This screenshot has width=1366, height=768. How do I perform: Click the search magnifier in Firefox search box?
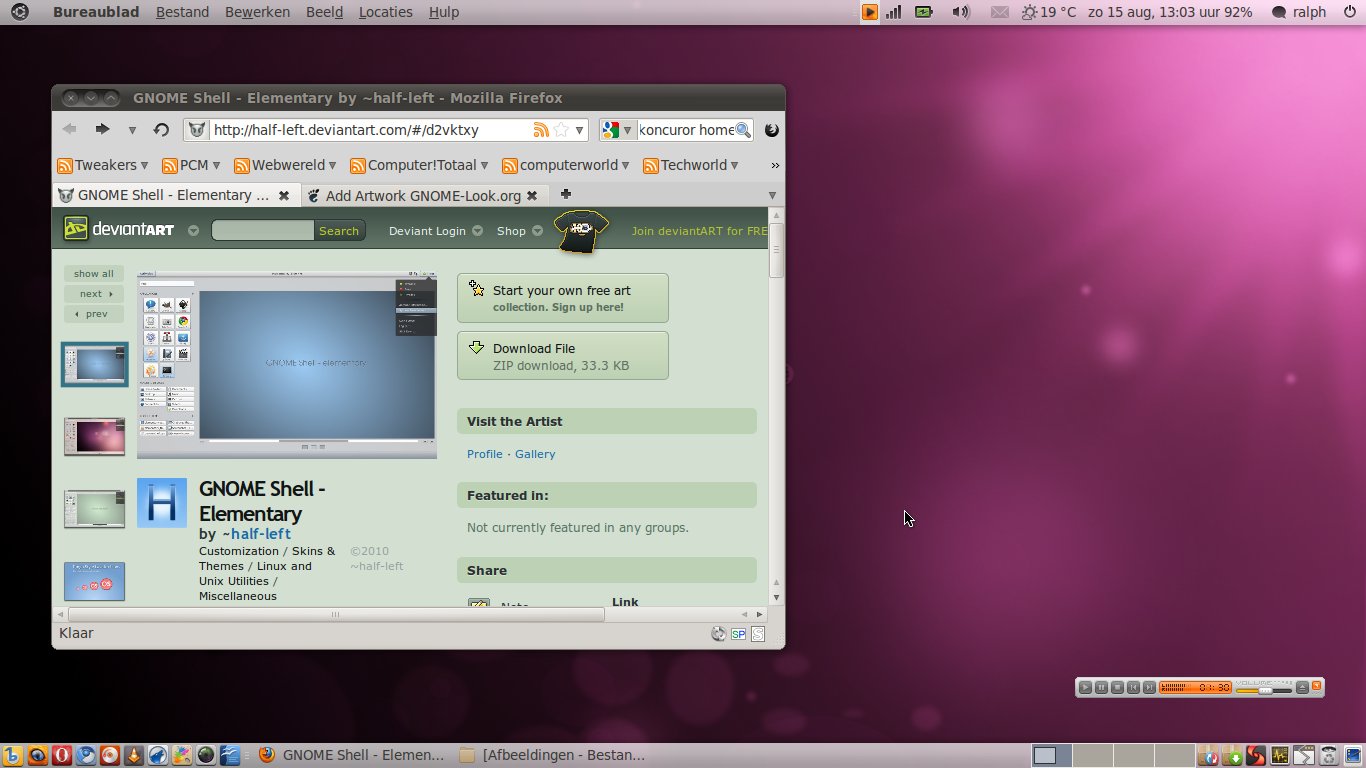click(743, 130)
